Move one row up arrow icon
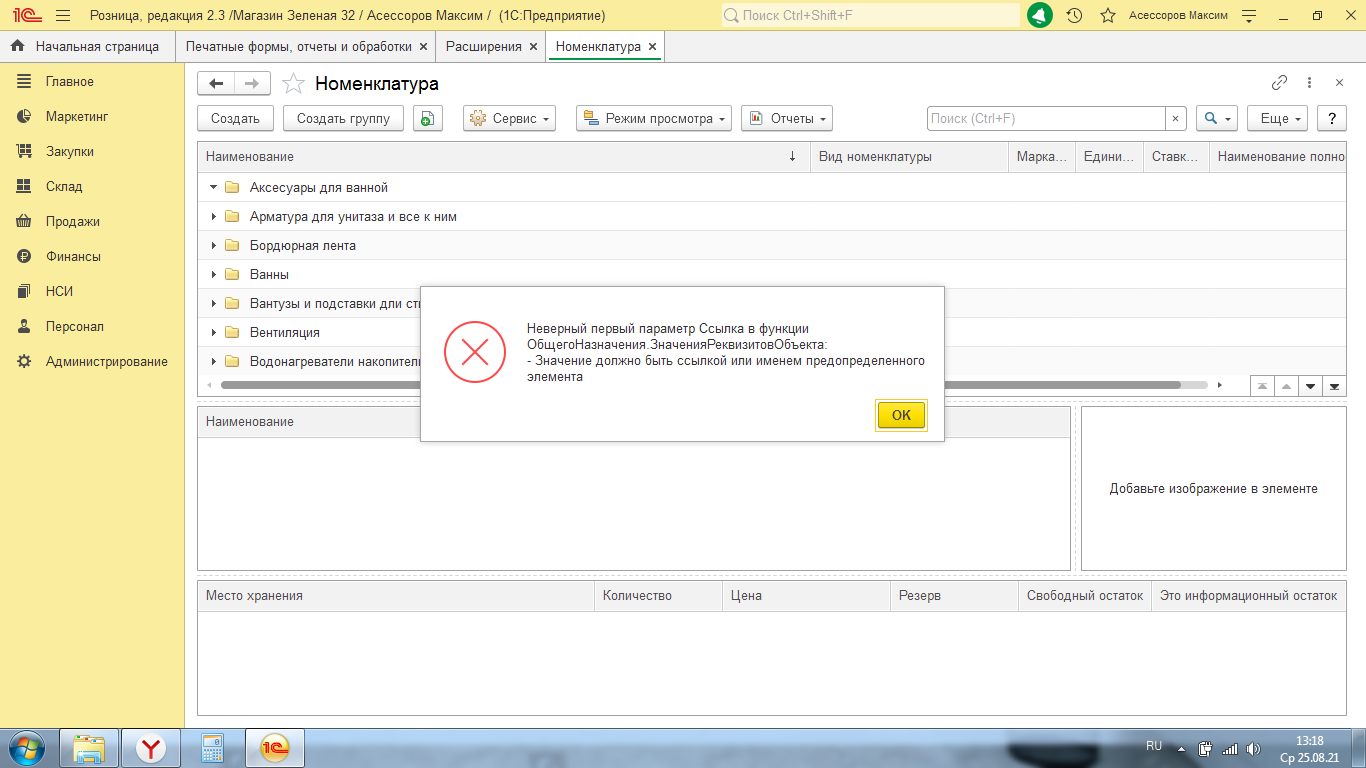 (x=1287, y=386)
